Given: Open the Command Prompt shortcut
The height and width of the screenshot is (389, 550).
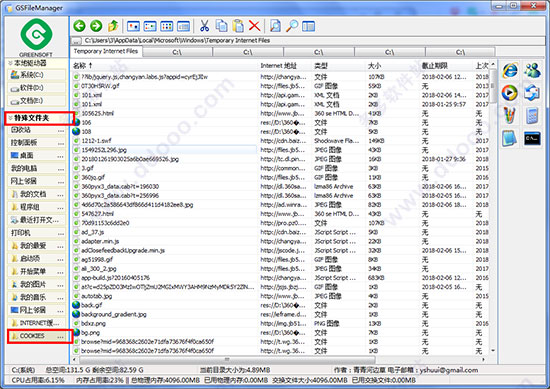Looking at the screenshot, I should [532, 139].
